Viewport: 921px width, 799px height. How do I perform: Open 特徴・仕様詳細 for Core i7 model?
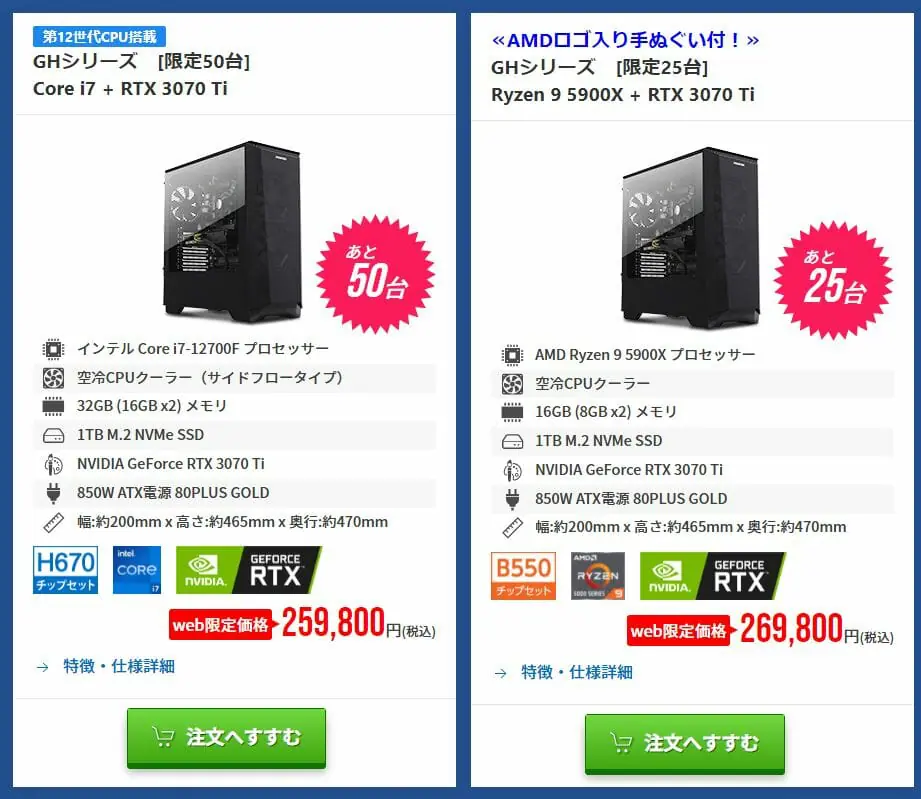(x=119, y=666)
